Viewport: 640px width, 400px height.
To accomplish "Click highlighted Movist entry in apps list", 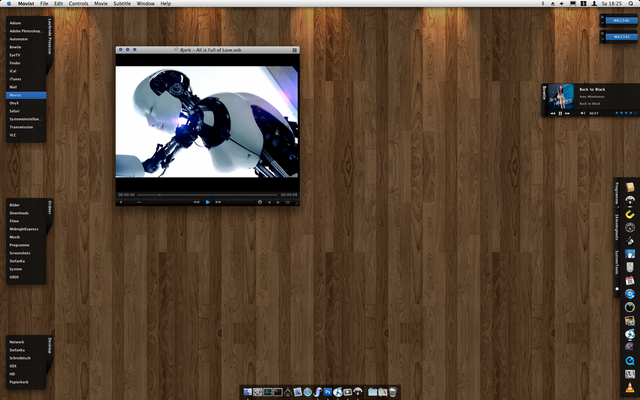I will pos(26,95).
